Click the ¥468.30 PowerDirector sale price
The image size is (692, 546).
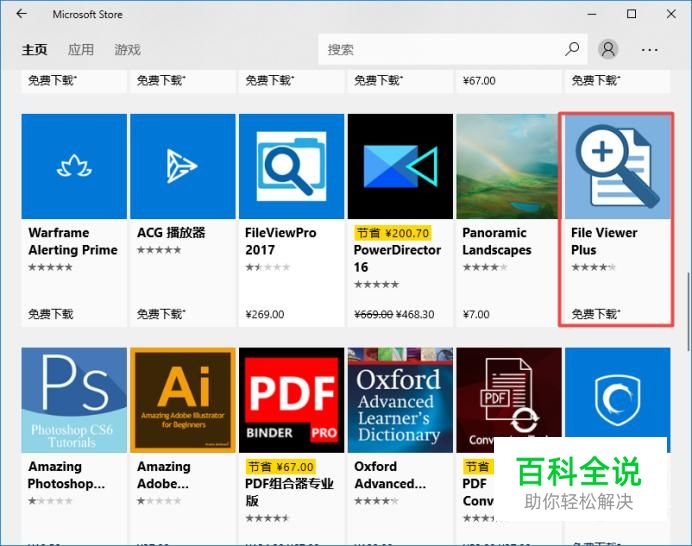click(x=415, y=314)
